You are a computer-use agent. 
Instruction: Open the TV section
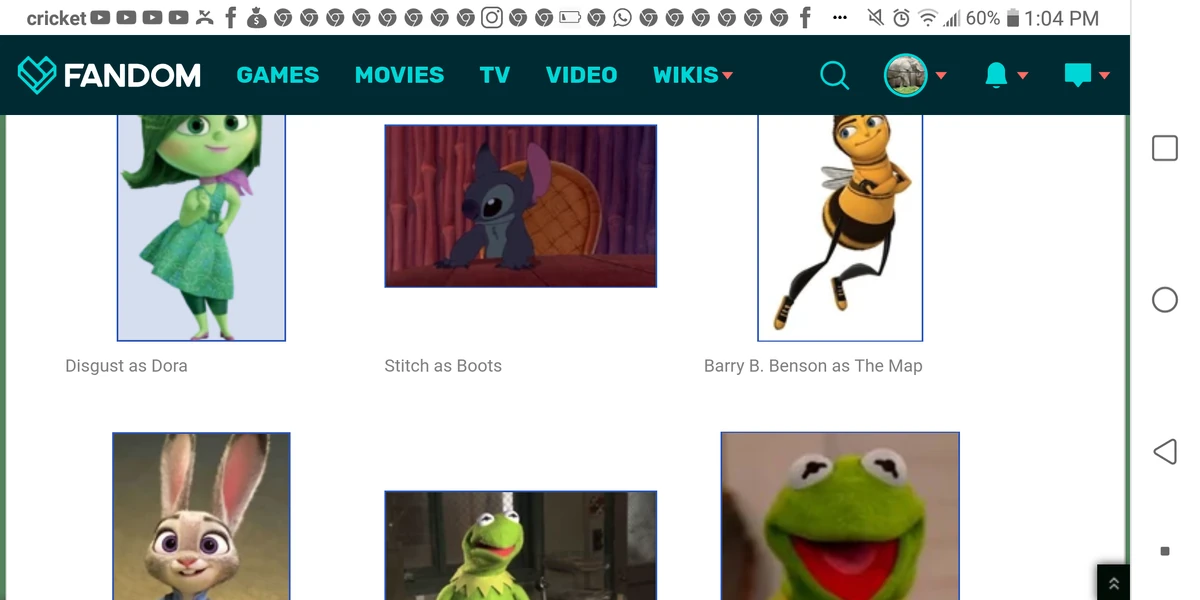pos(494,74)
